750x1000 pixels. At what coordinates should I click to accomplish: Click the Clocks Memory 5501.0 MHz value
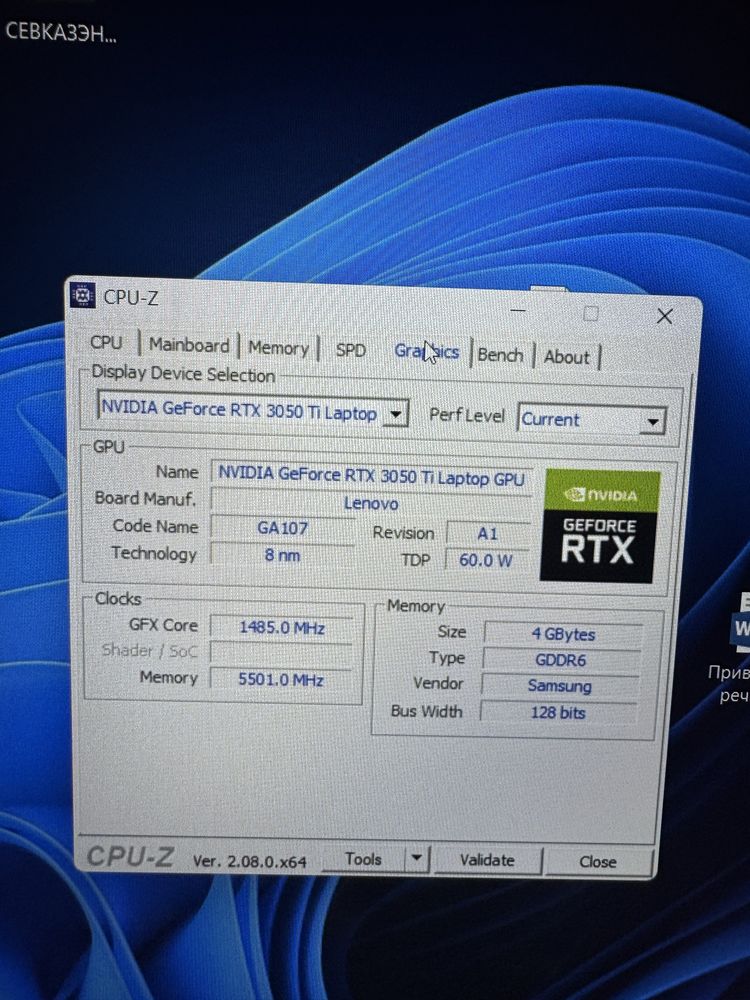click(x=281, y=680)
